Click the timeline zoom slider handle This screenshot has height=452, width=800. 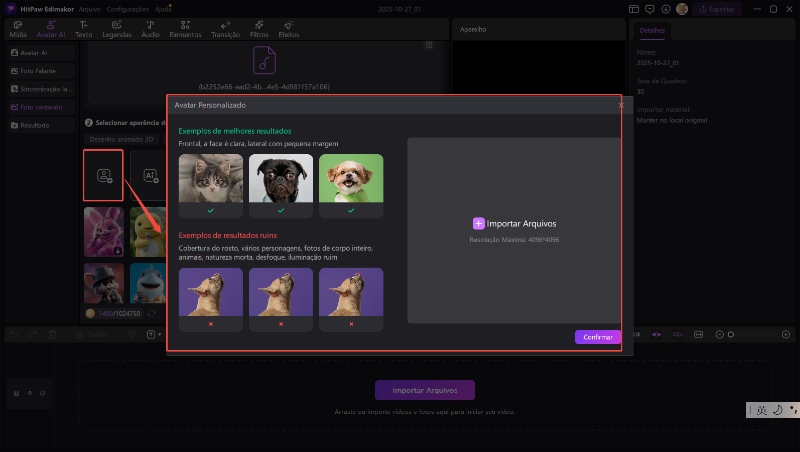point(731,334)
